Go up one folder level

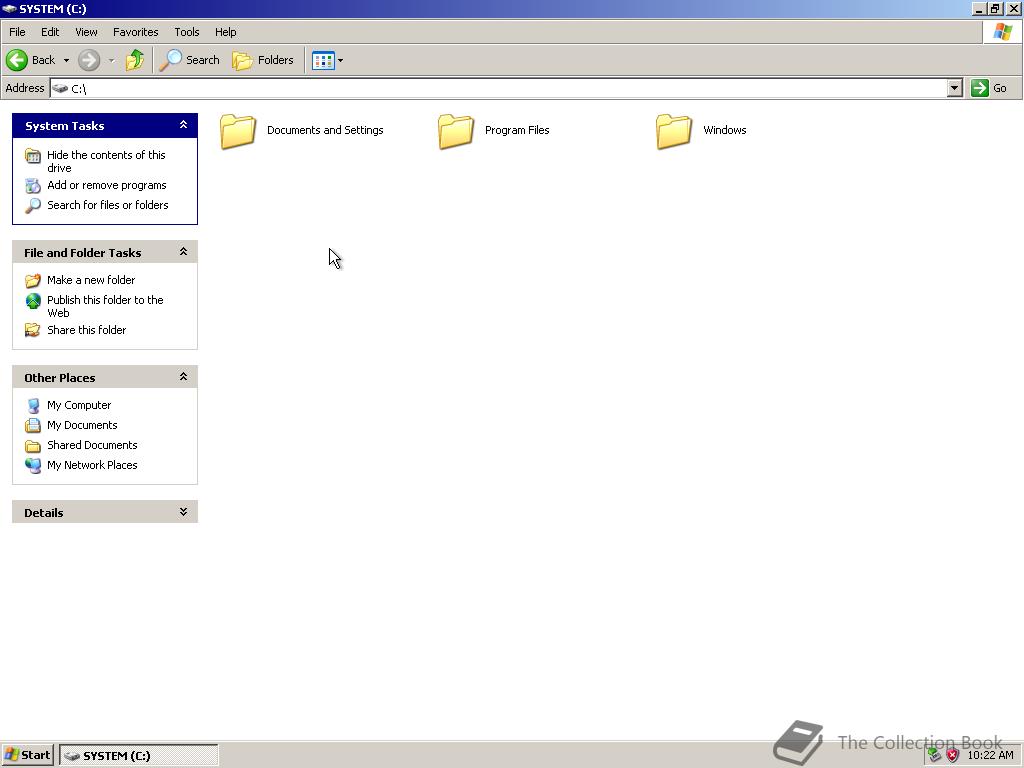(135, 60)
